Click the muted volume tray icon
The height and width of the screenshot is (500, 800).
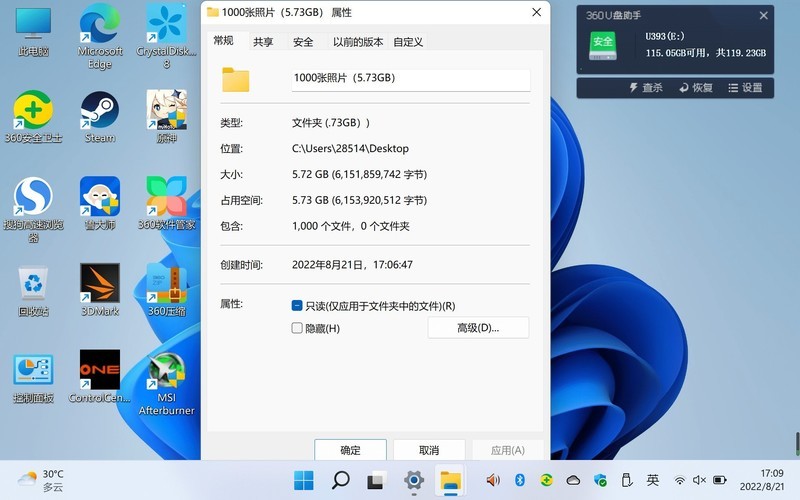(699, 480)
